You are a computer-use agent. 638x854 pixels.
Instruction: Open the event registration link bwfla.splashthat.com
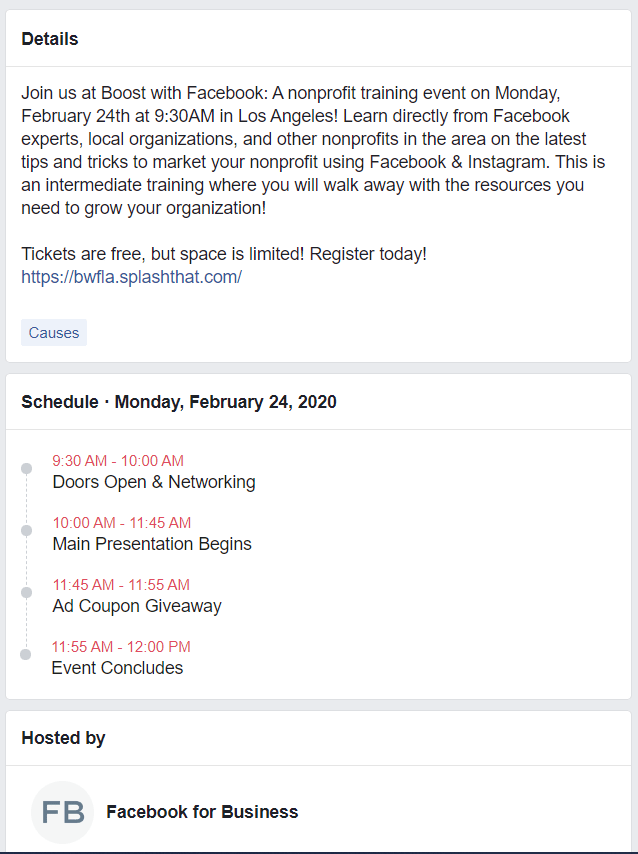(132, 276)
